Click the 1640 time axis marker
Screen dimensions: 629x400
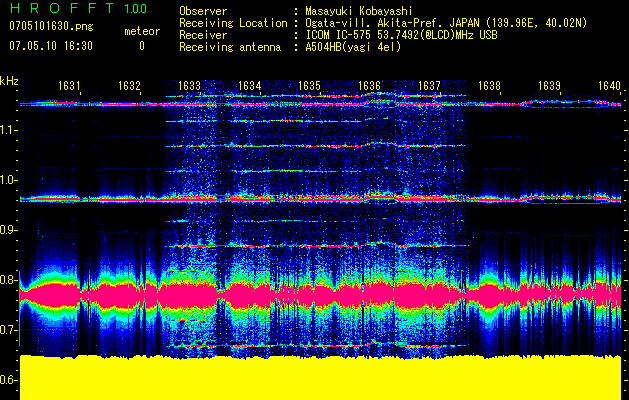click(609, 85)
